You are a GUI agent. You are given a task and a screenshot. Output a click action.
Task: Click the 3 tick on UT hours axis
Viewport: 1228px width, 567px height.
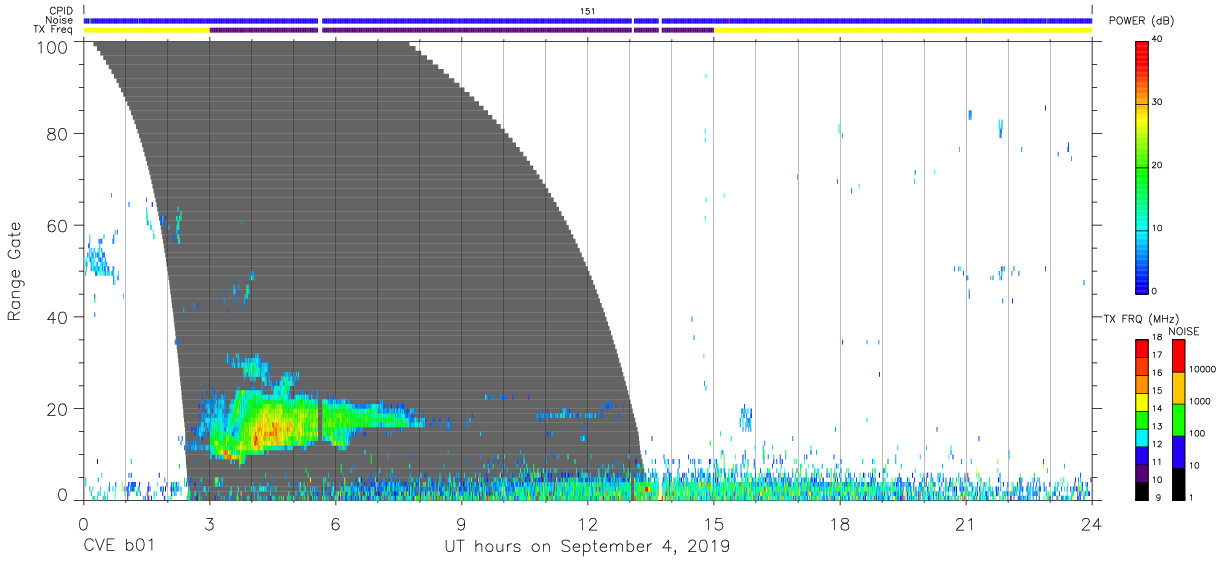[x=209, y=524]
